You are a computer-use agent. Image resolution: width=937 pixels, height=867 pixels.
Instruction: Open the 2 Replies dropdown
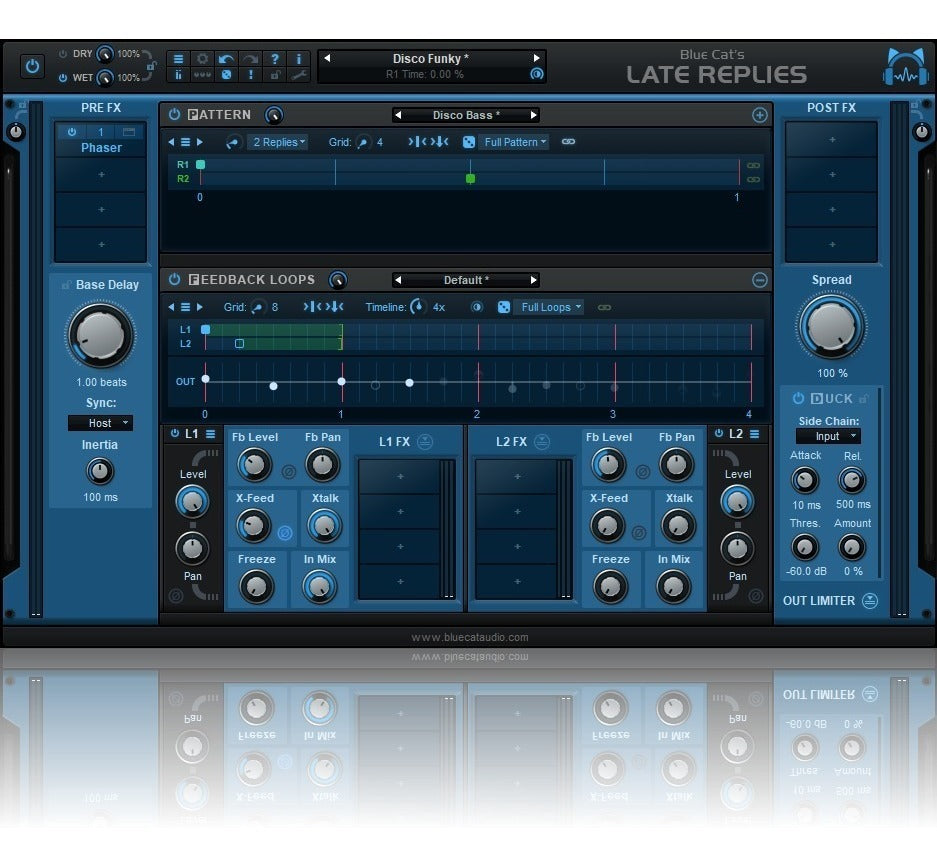[279, 142]
